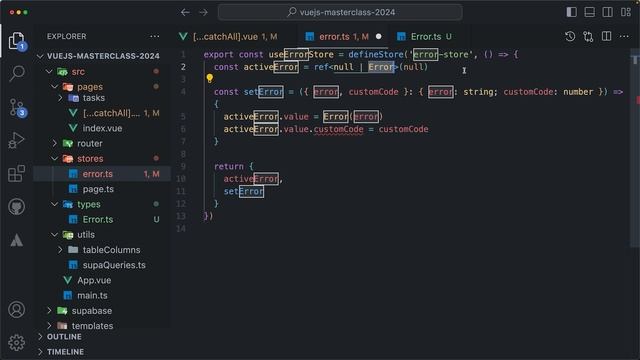Image resolution: width=640 pixels, height=360 pixels.
Task: Open Explorer views and more actions ellipsis
Action: [x=155, y=36]
